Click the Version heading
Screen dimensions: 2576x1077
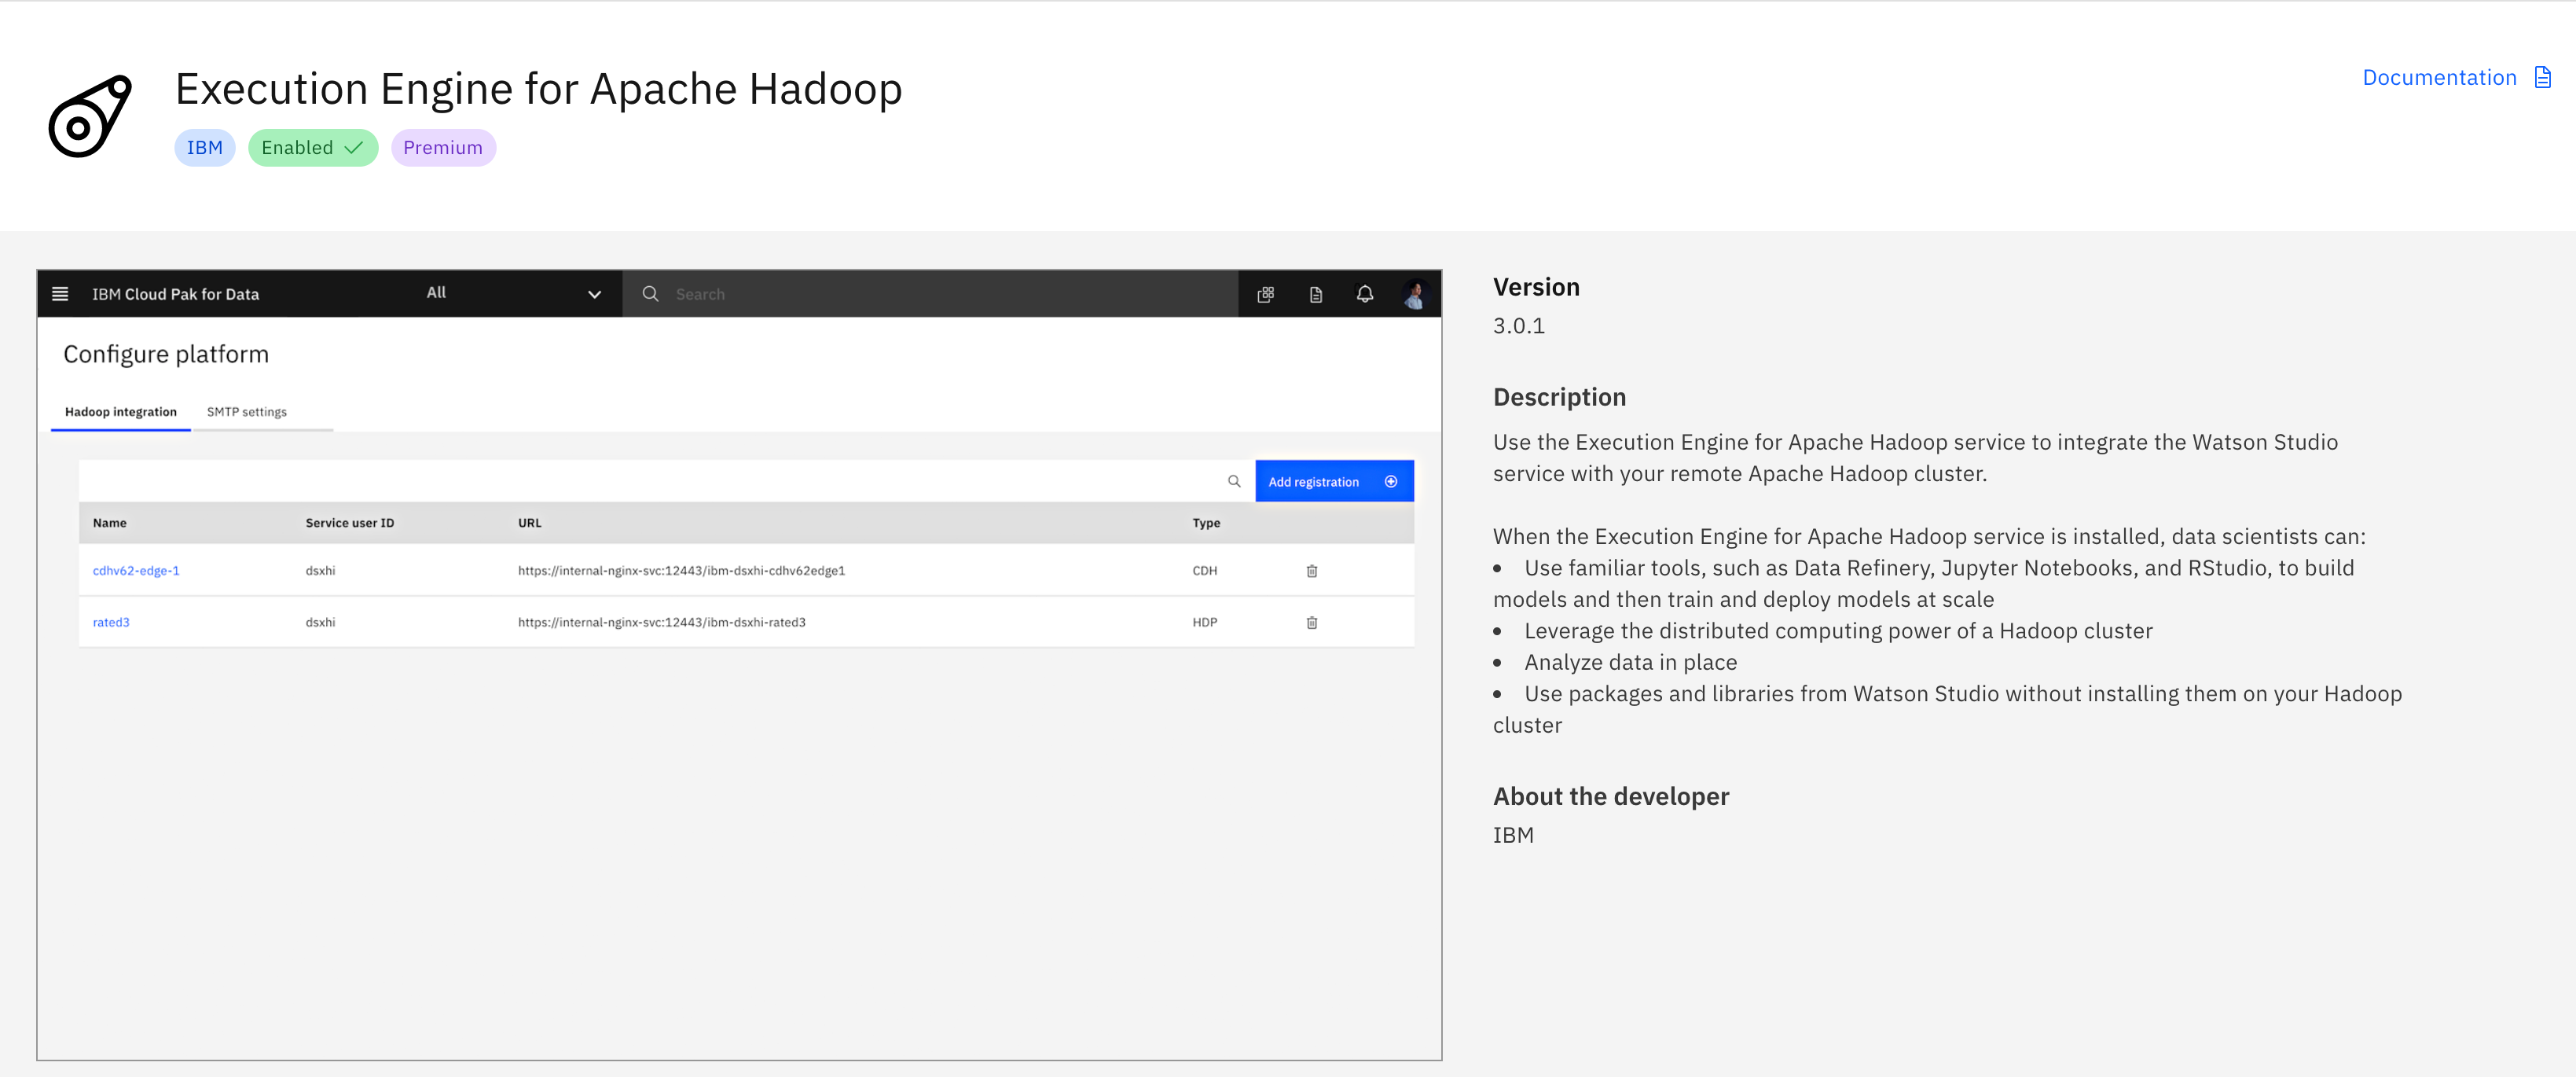coord(1536,287)
